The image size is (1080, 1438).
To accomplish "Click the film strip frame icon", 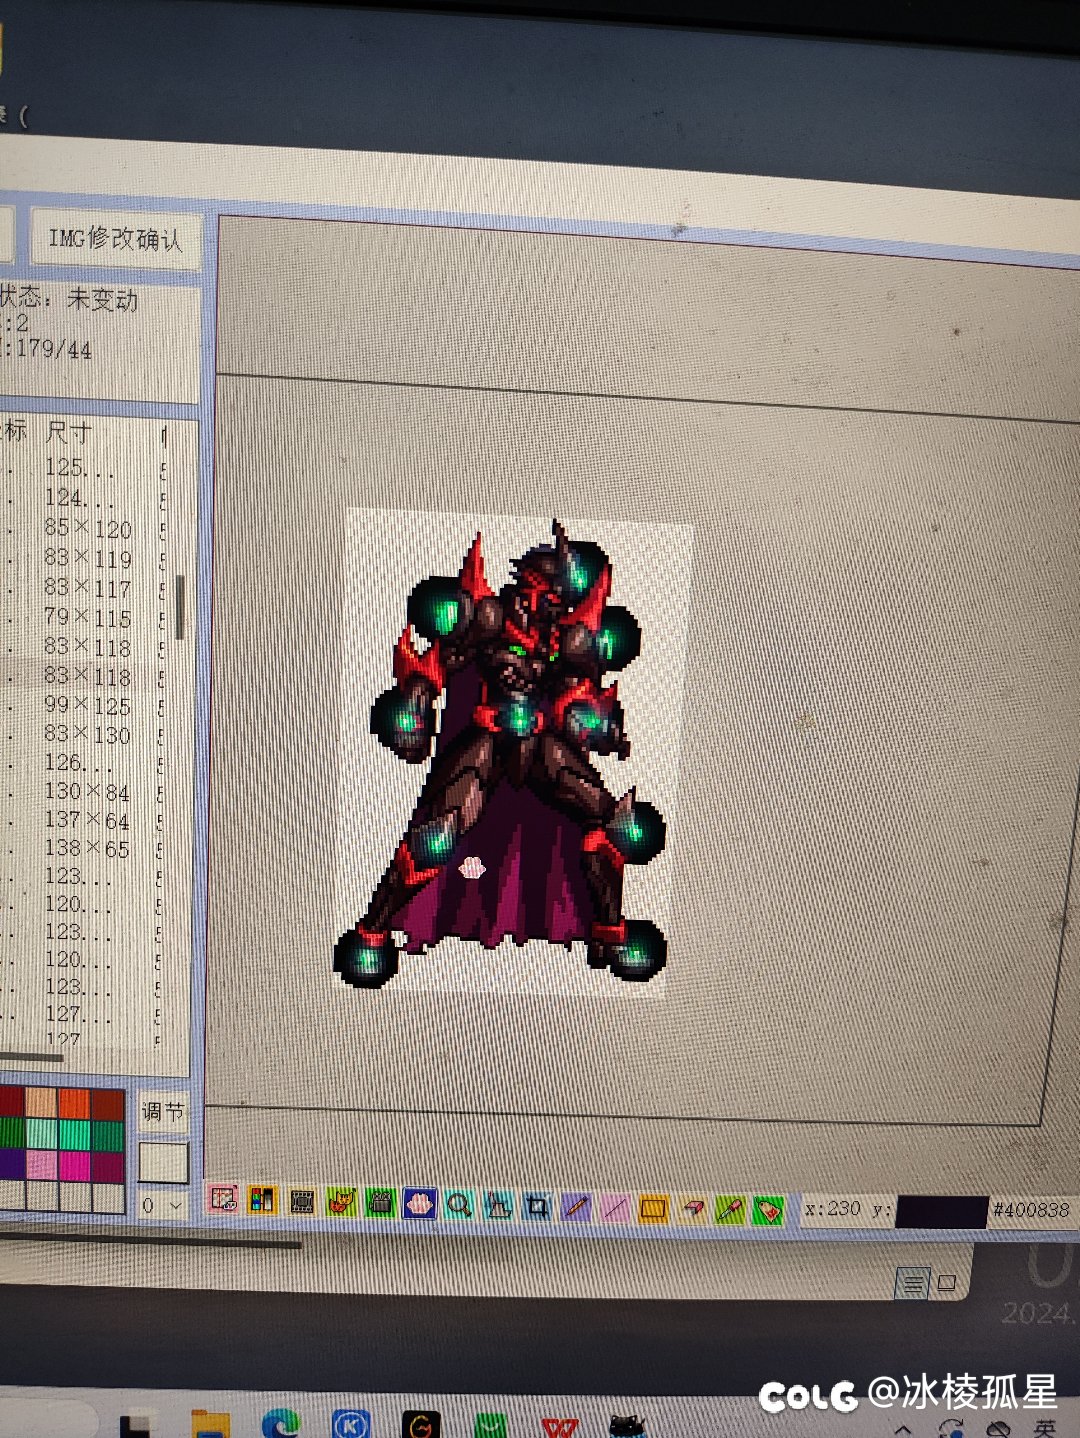I will pos(301,1201).
